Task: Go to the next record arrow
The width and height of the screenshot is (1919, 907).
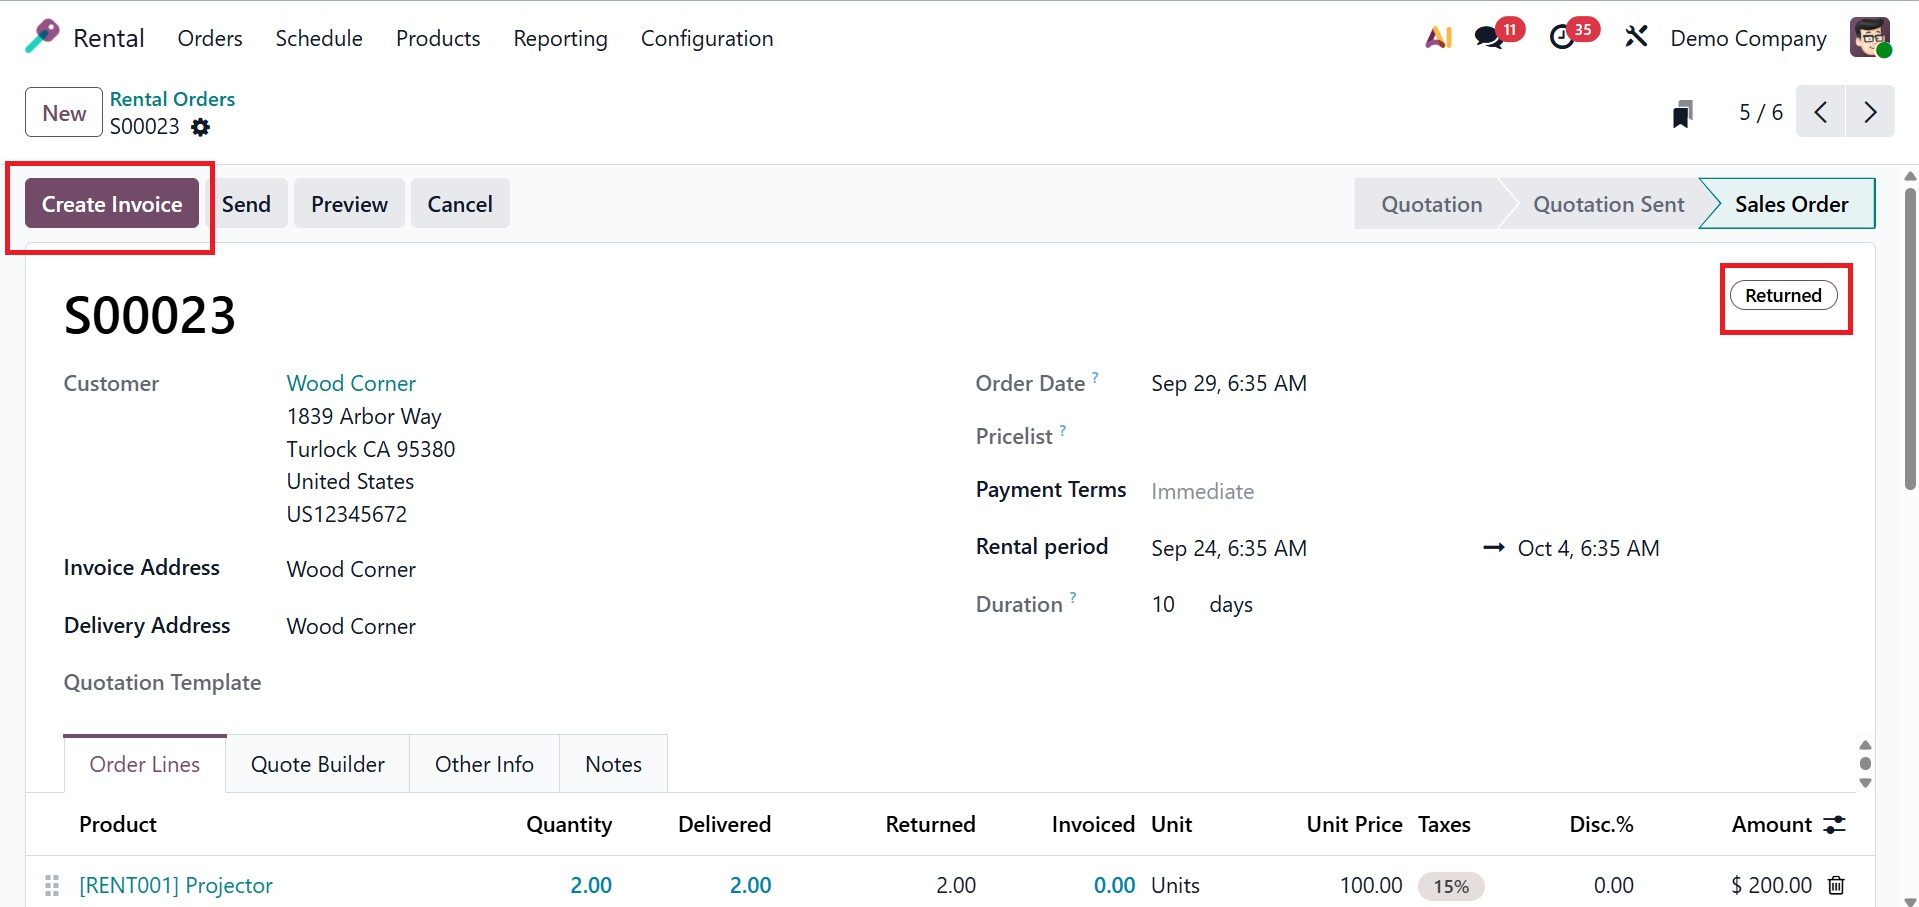Action: point(1870,112)
